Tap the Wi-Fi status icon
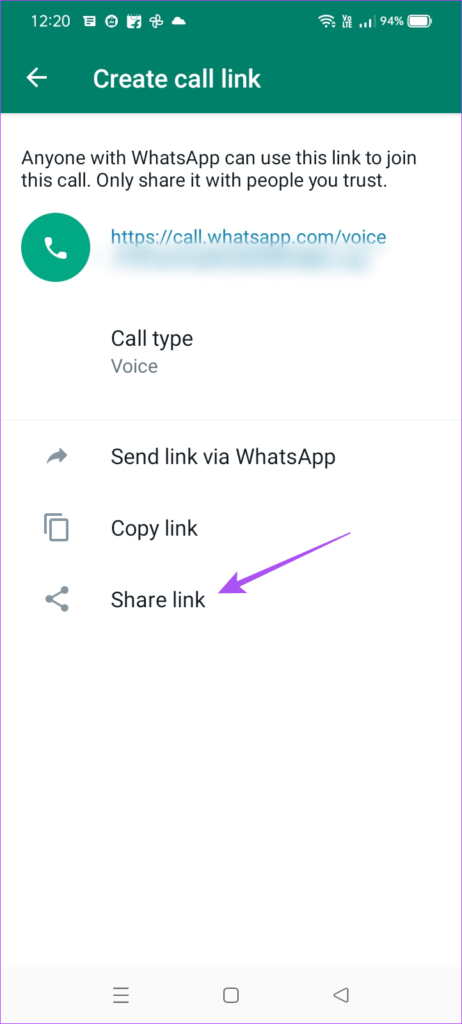 (326, 22)
